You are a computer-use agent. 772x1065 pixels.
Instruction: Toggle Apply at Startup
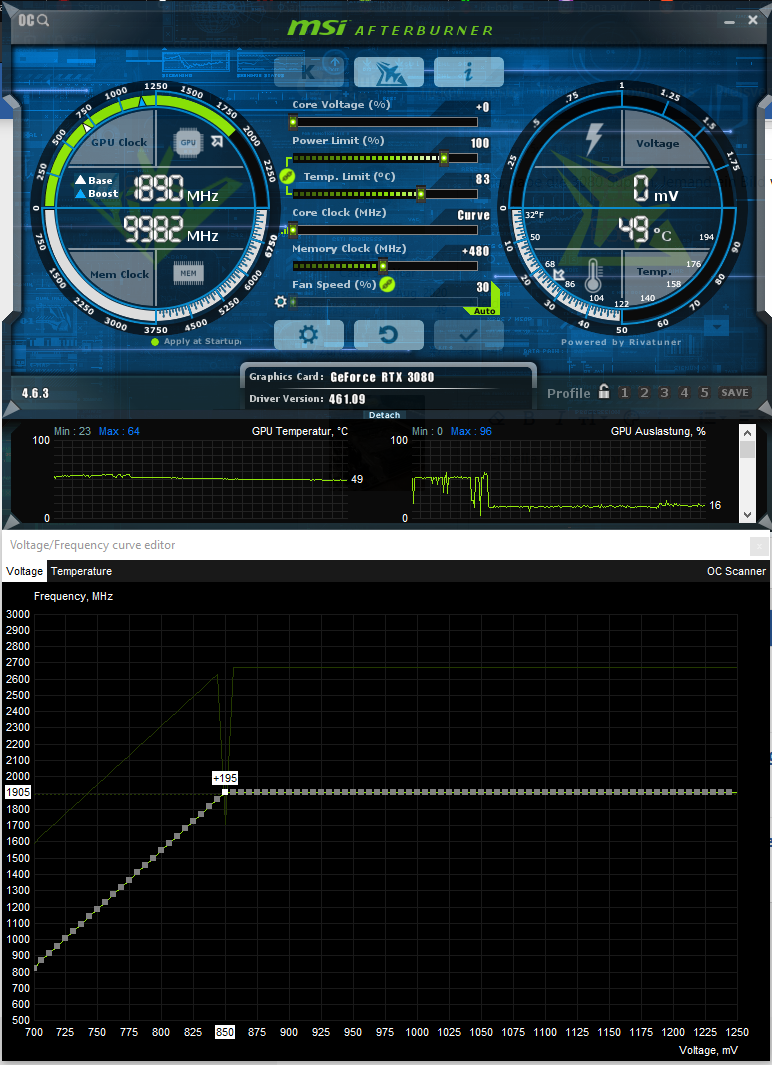coord(196,342)
